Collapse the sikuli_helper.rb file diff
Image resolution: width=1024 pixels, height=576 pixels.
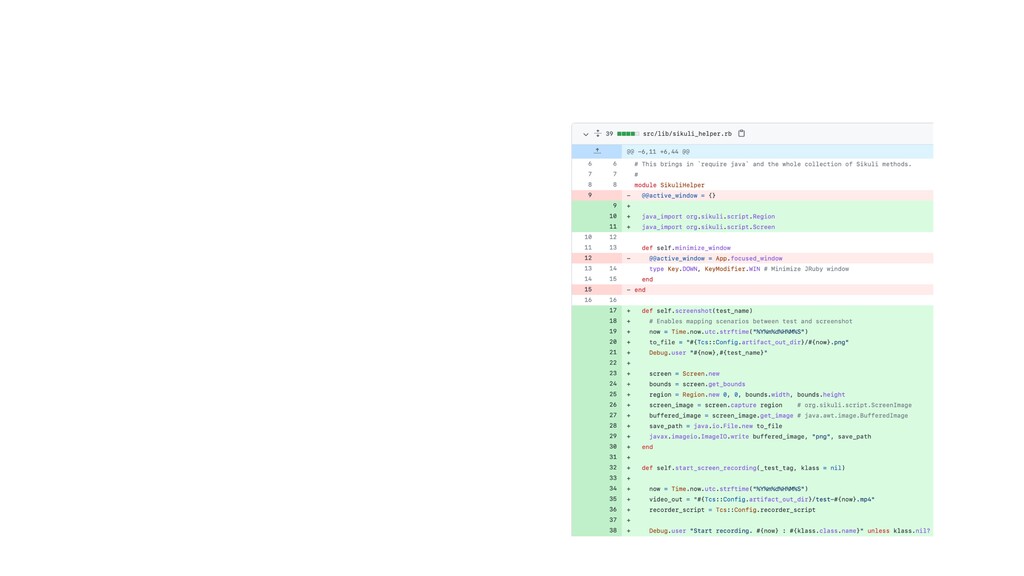[x=586, y=134]
